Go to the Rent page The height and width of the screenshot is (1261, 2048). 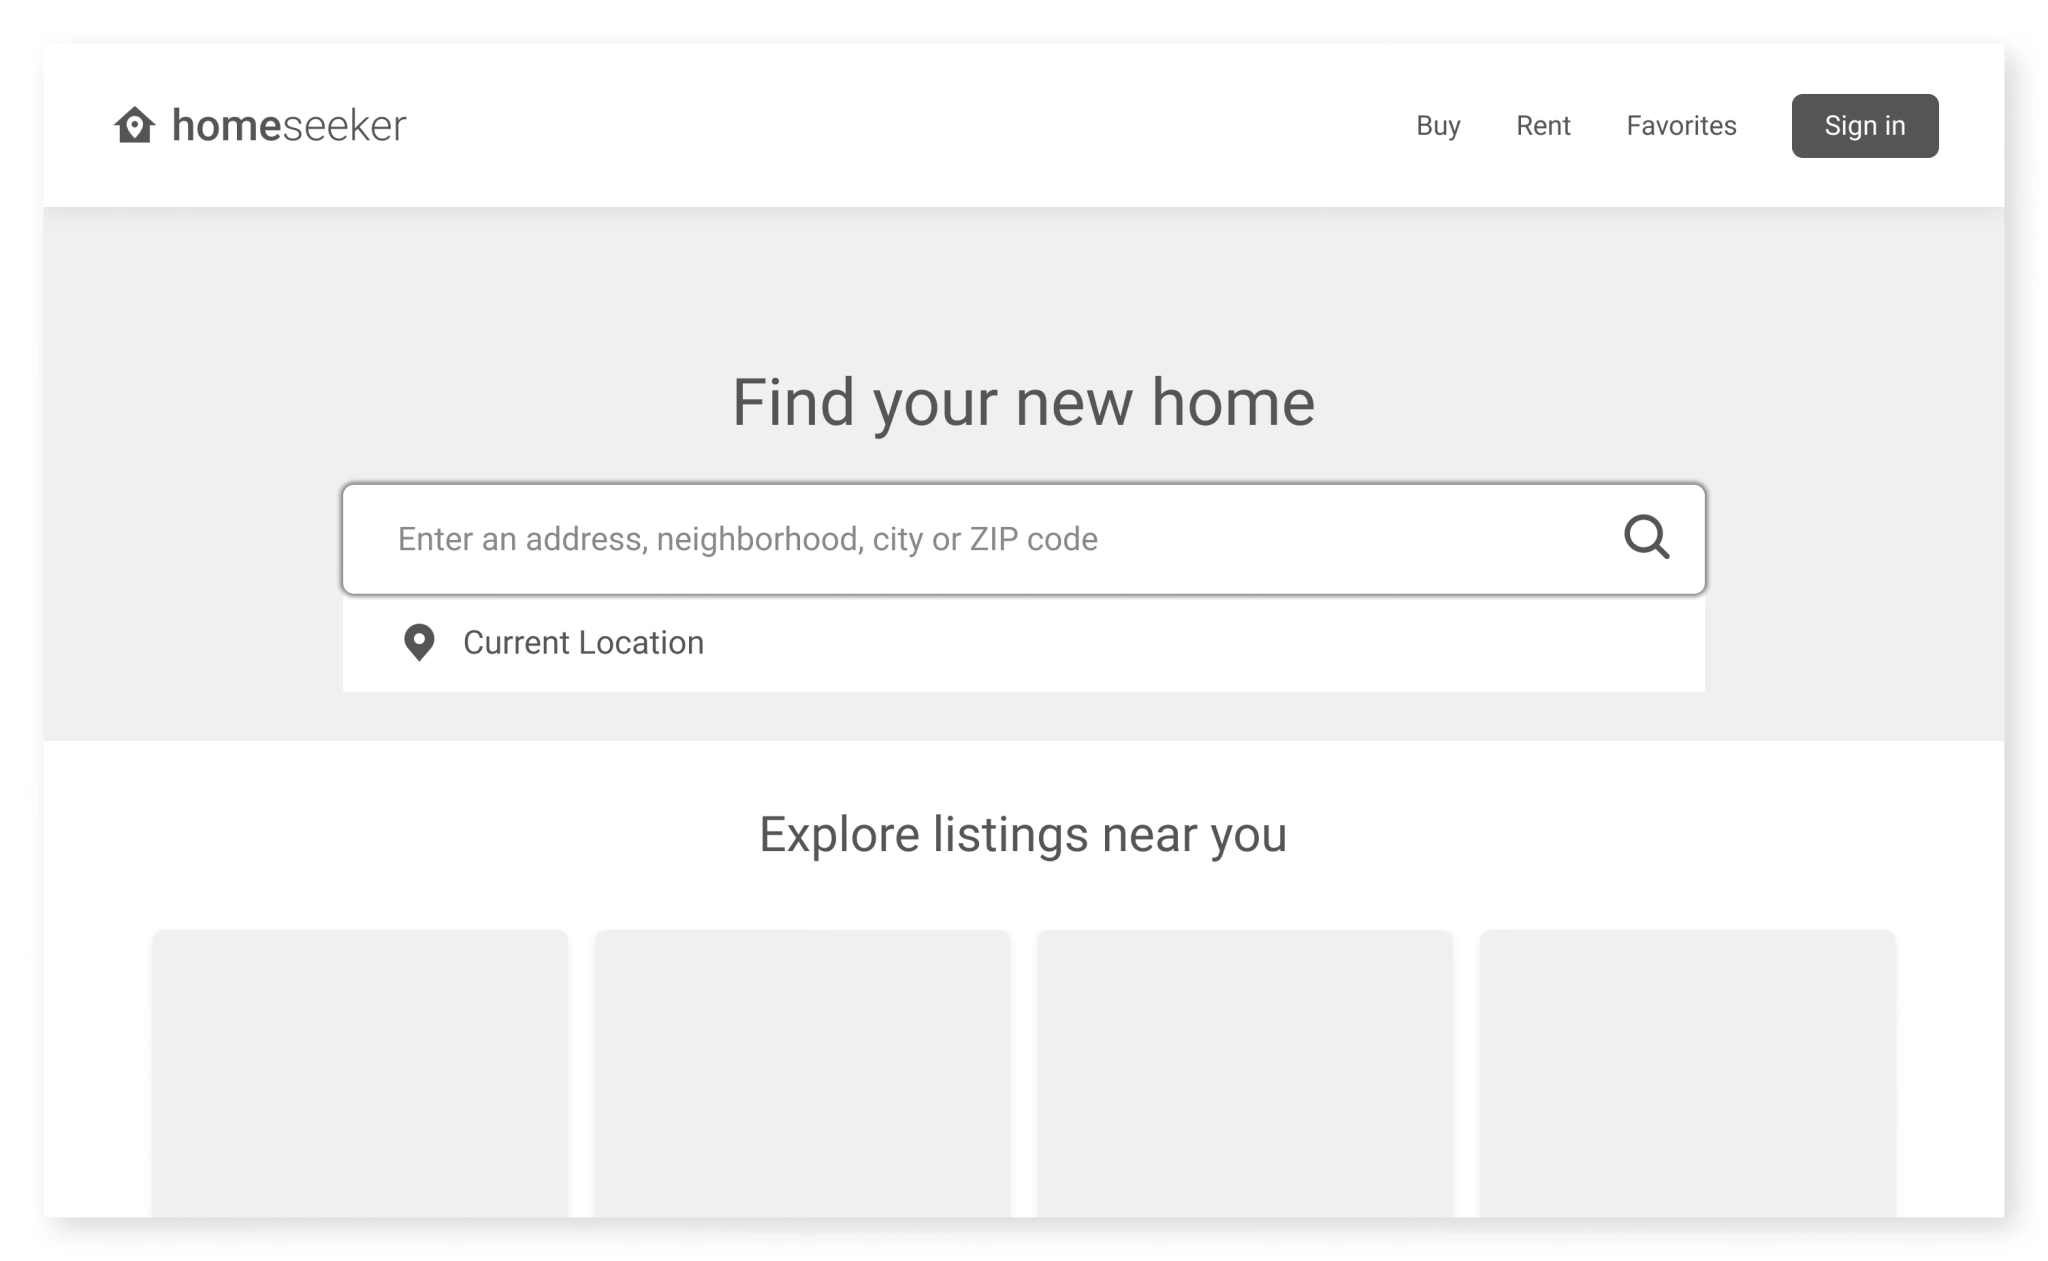pyautogui.click(x=1543, y=126)
